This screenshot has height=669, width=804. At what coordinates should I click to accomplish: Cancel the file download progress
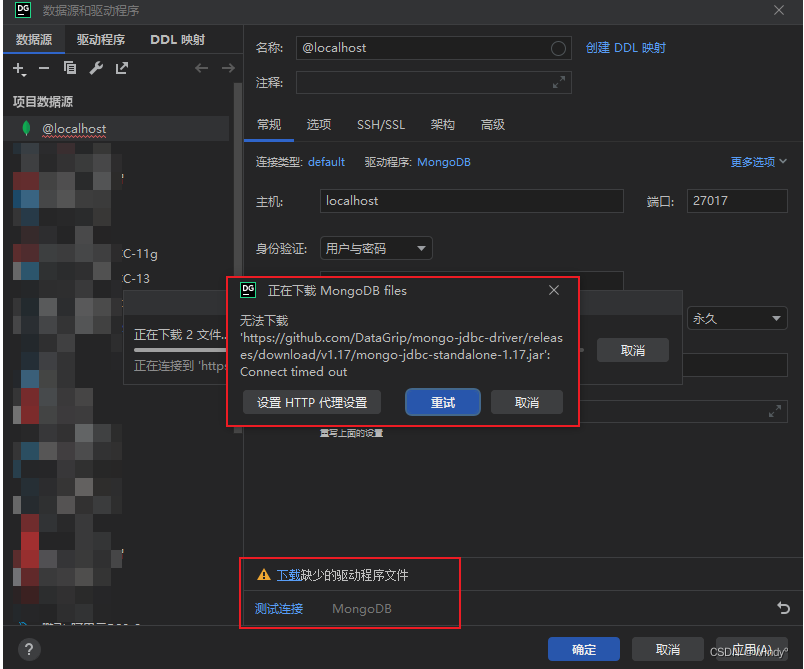tap(633, 350)
